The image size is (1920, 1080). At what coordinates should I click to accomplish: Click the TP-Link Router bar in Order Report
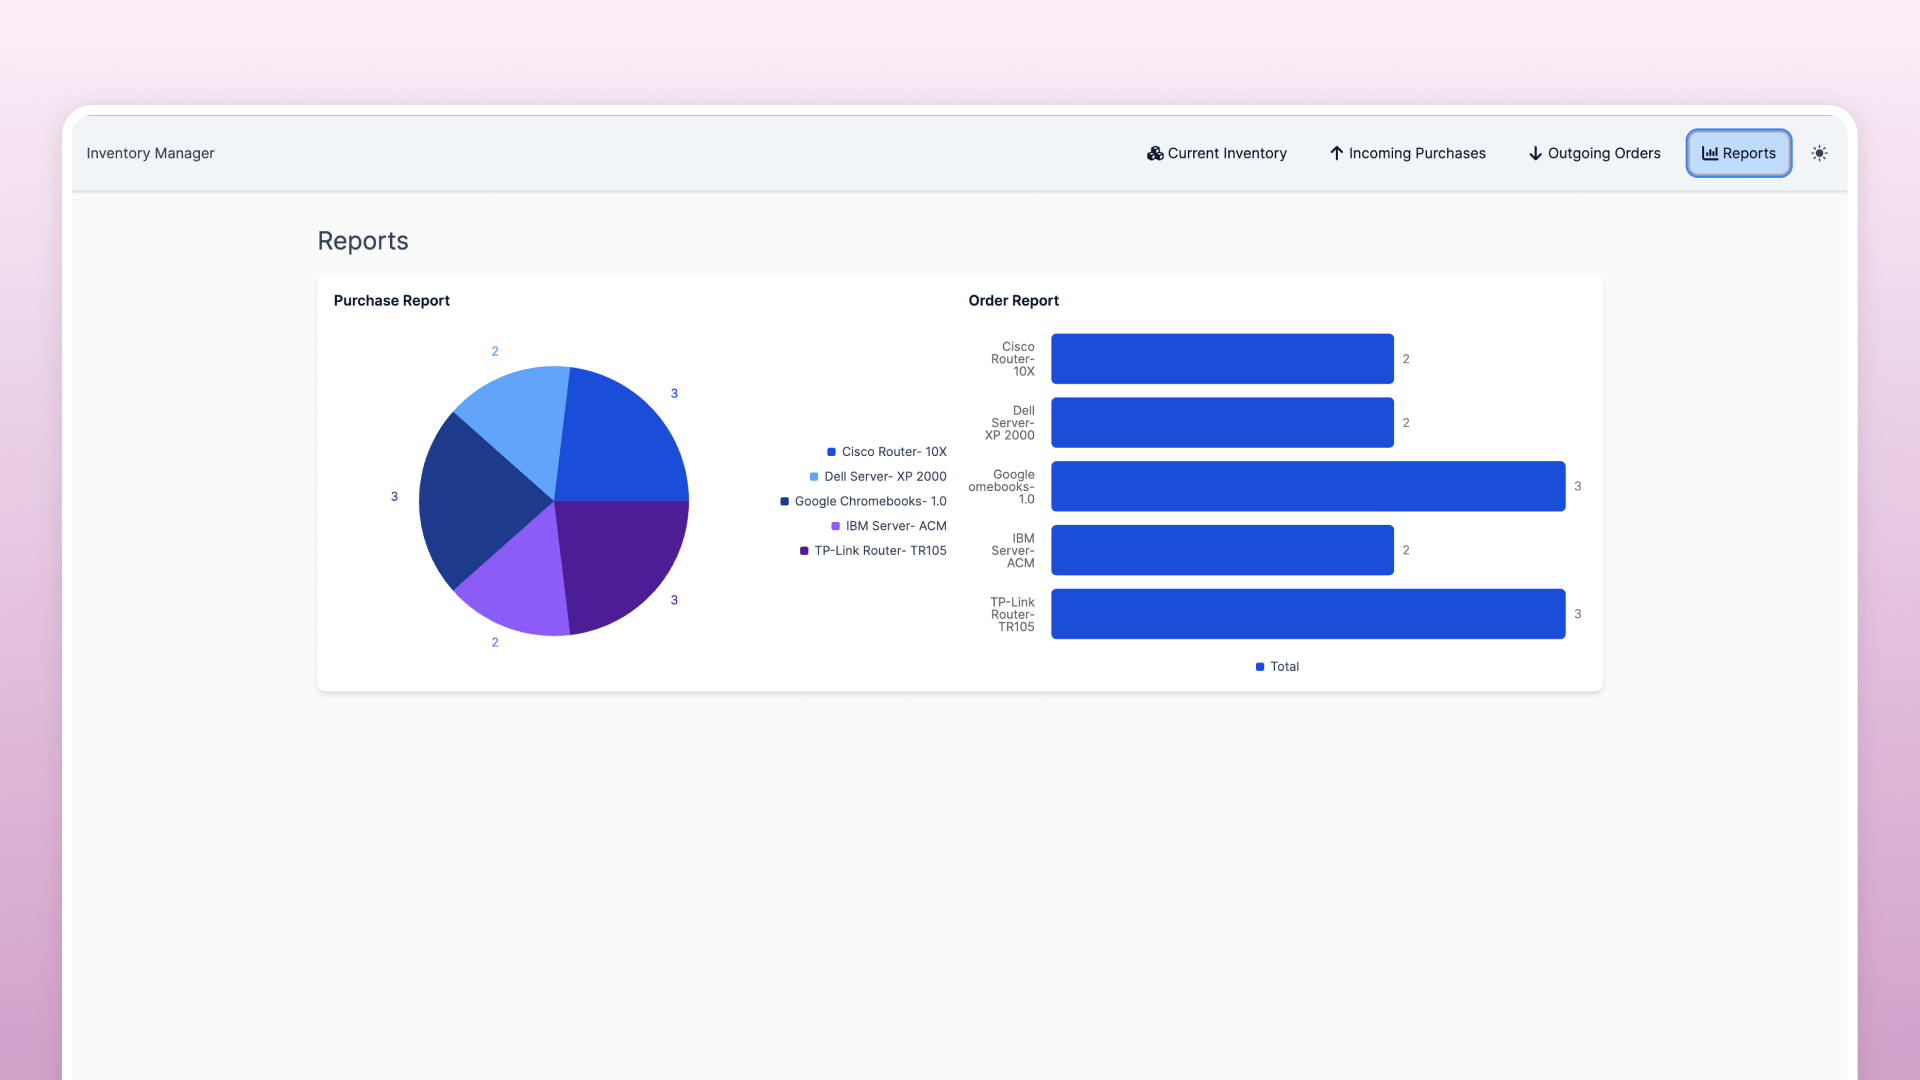click(1307, 614)
